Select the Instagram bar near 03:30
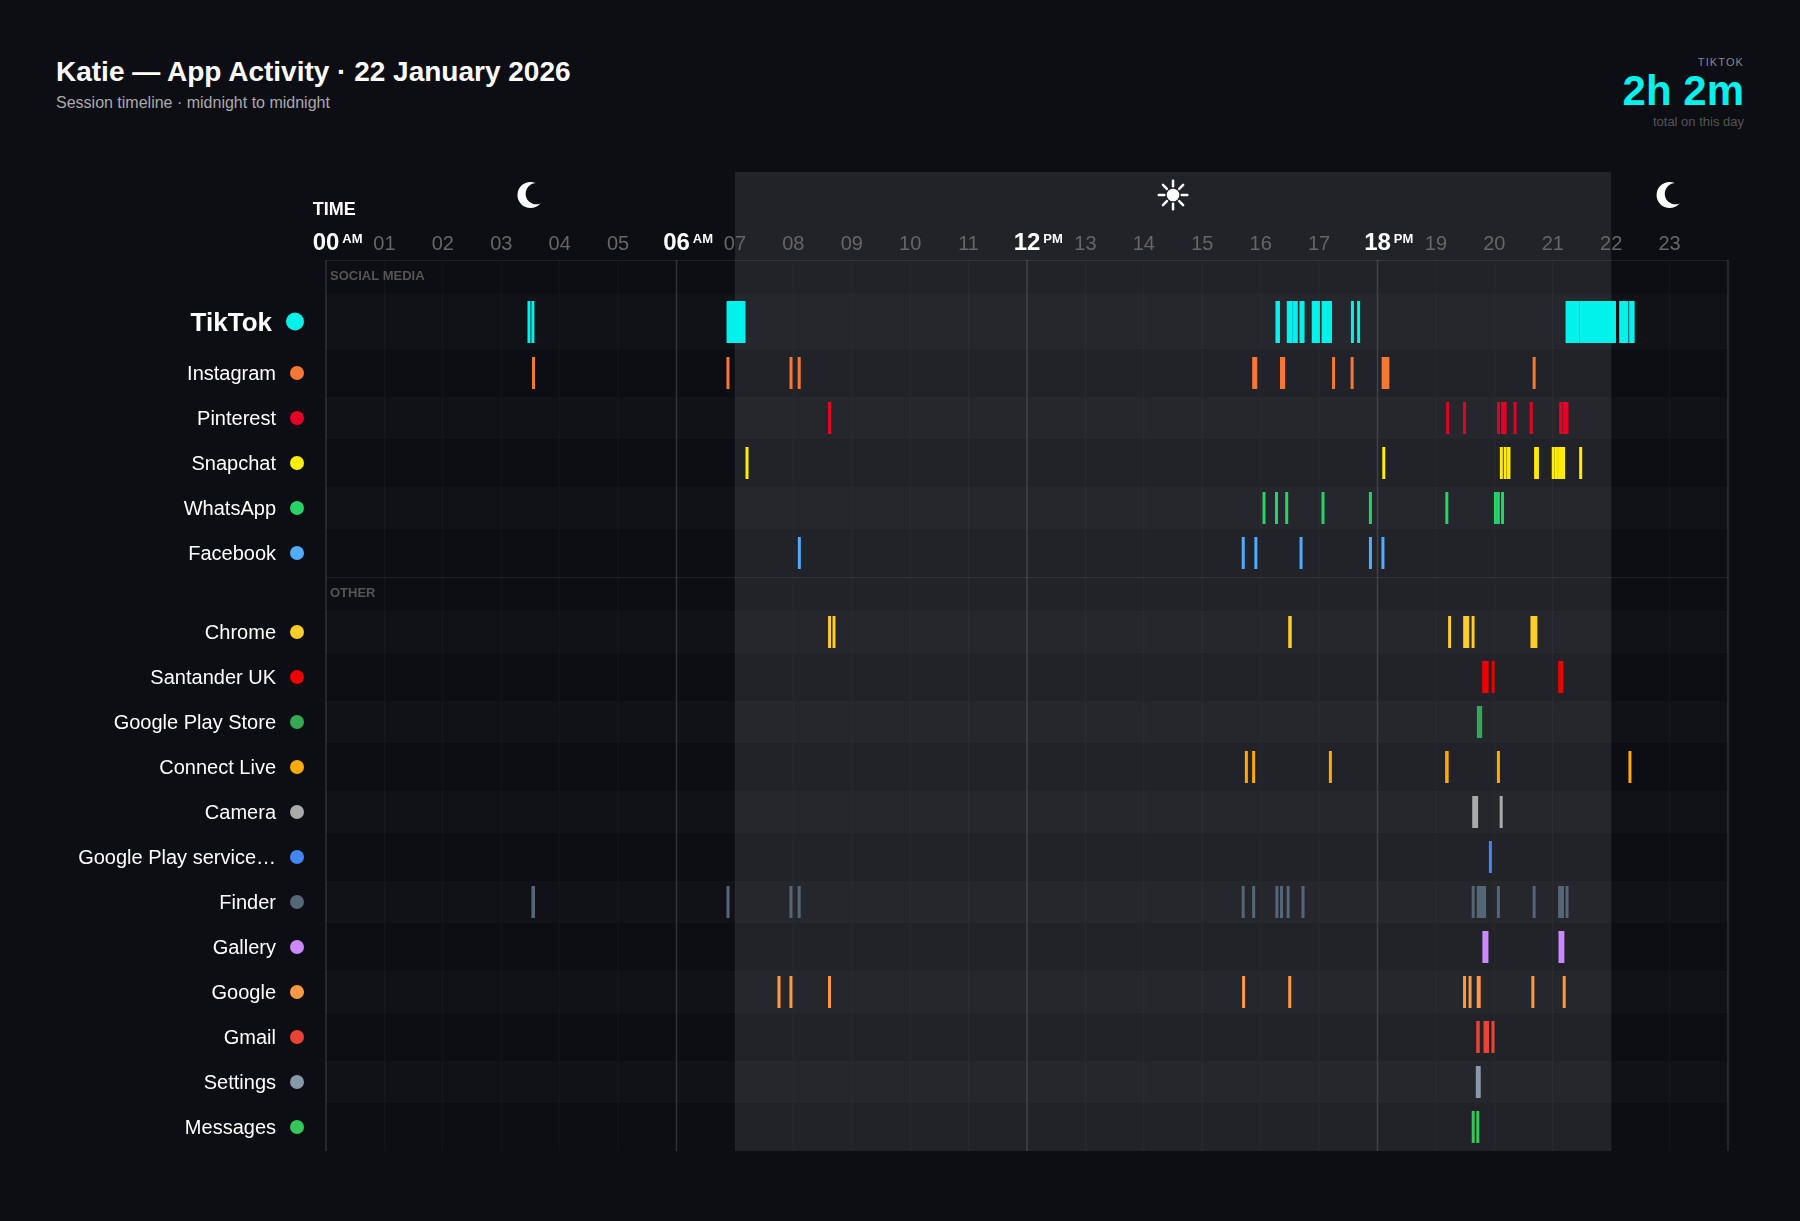Image resolution: width=1800 pixels, height=1221 pixels. [533, 373]
